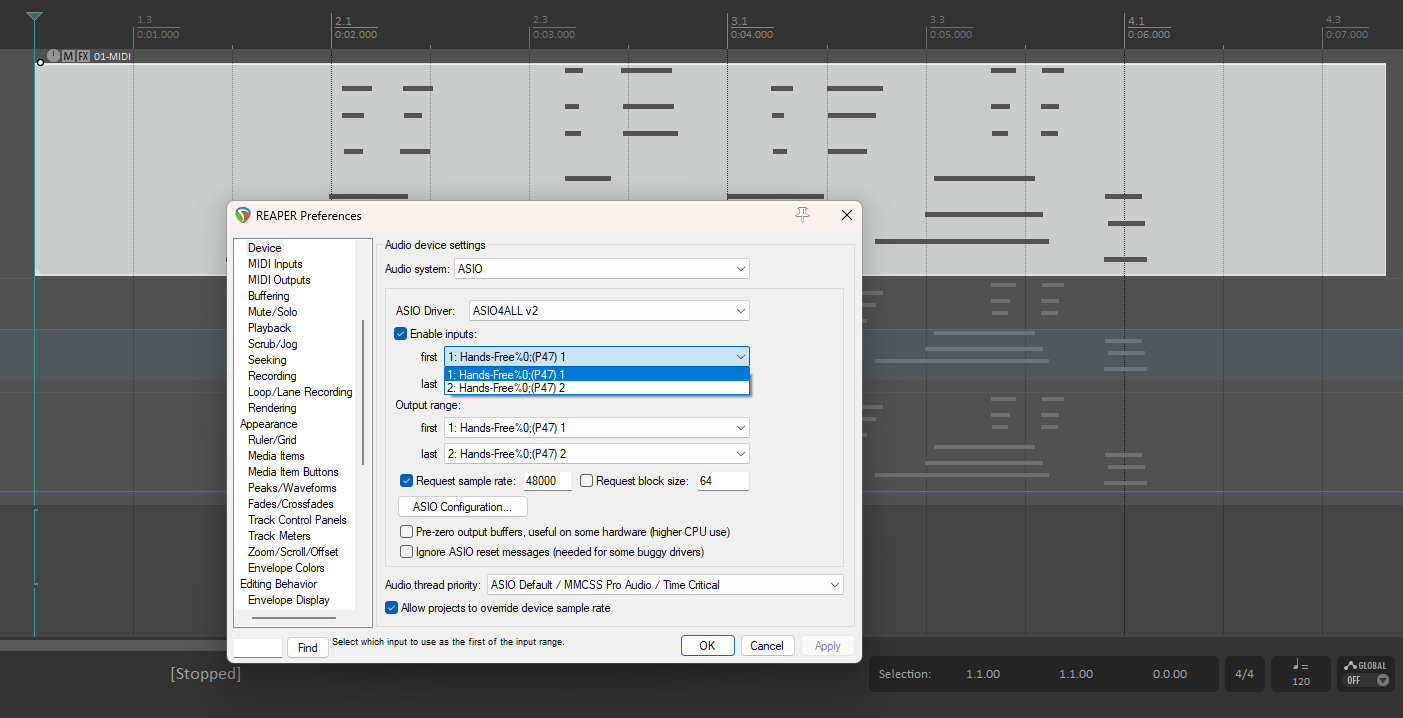Click Cancel in REAPER Preferences

[767, 646]
